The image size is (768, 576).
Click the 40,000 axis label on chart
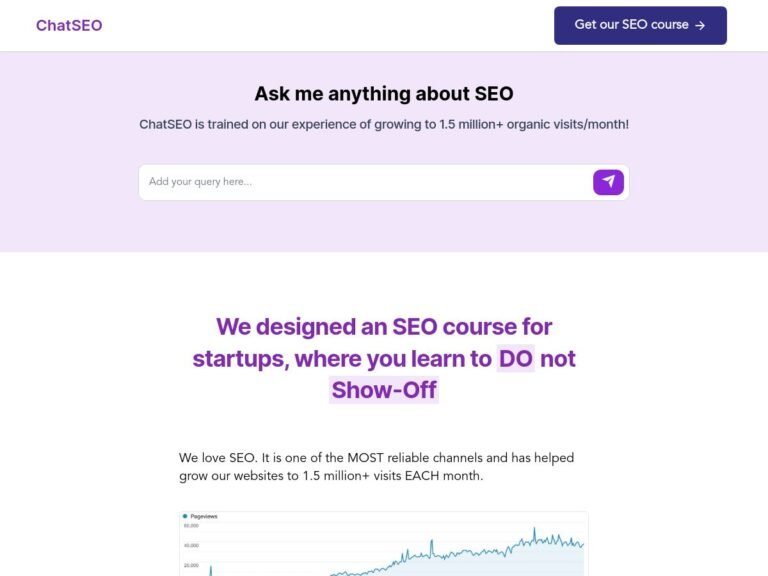click(191, 545)
